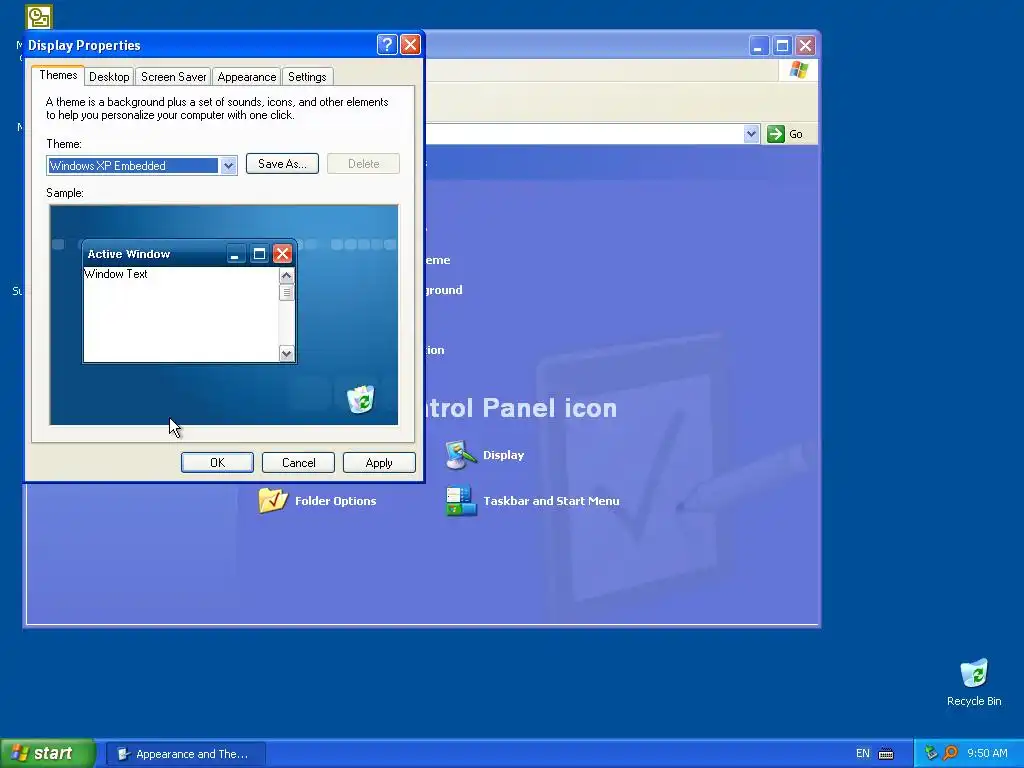Click the Apply button
1024x768 pixels.
coord(379,462)
